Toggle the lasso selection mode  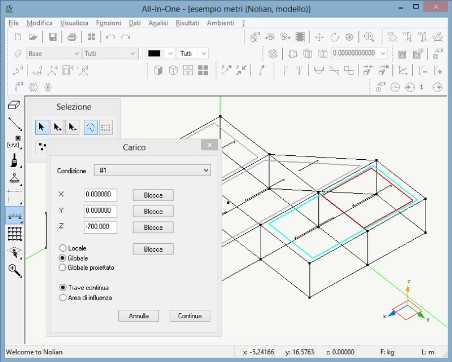pos(91,127)
